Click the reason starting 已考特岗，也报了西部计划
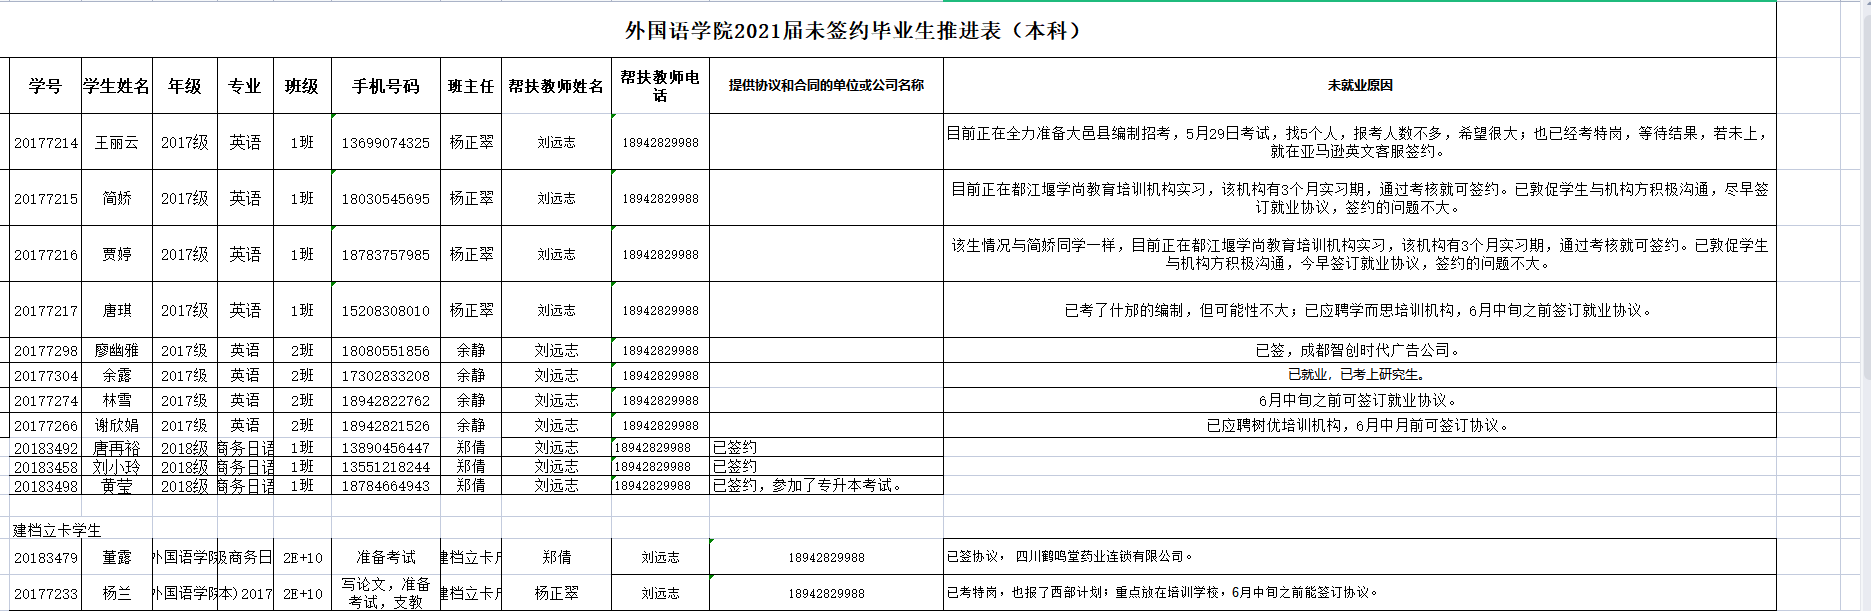The height and width of the screenshot is (611, 1871). pos(1360,593)
